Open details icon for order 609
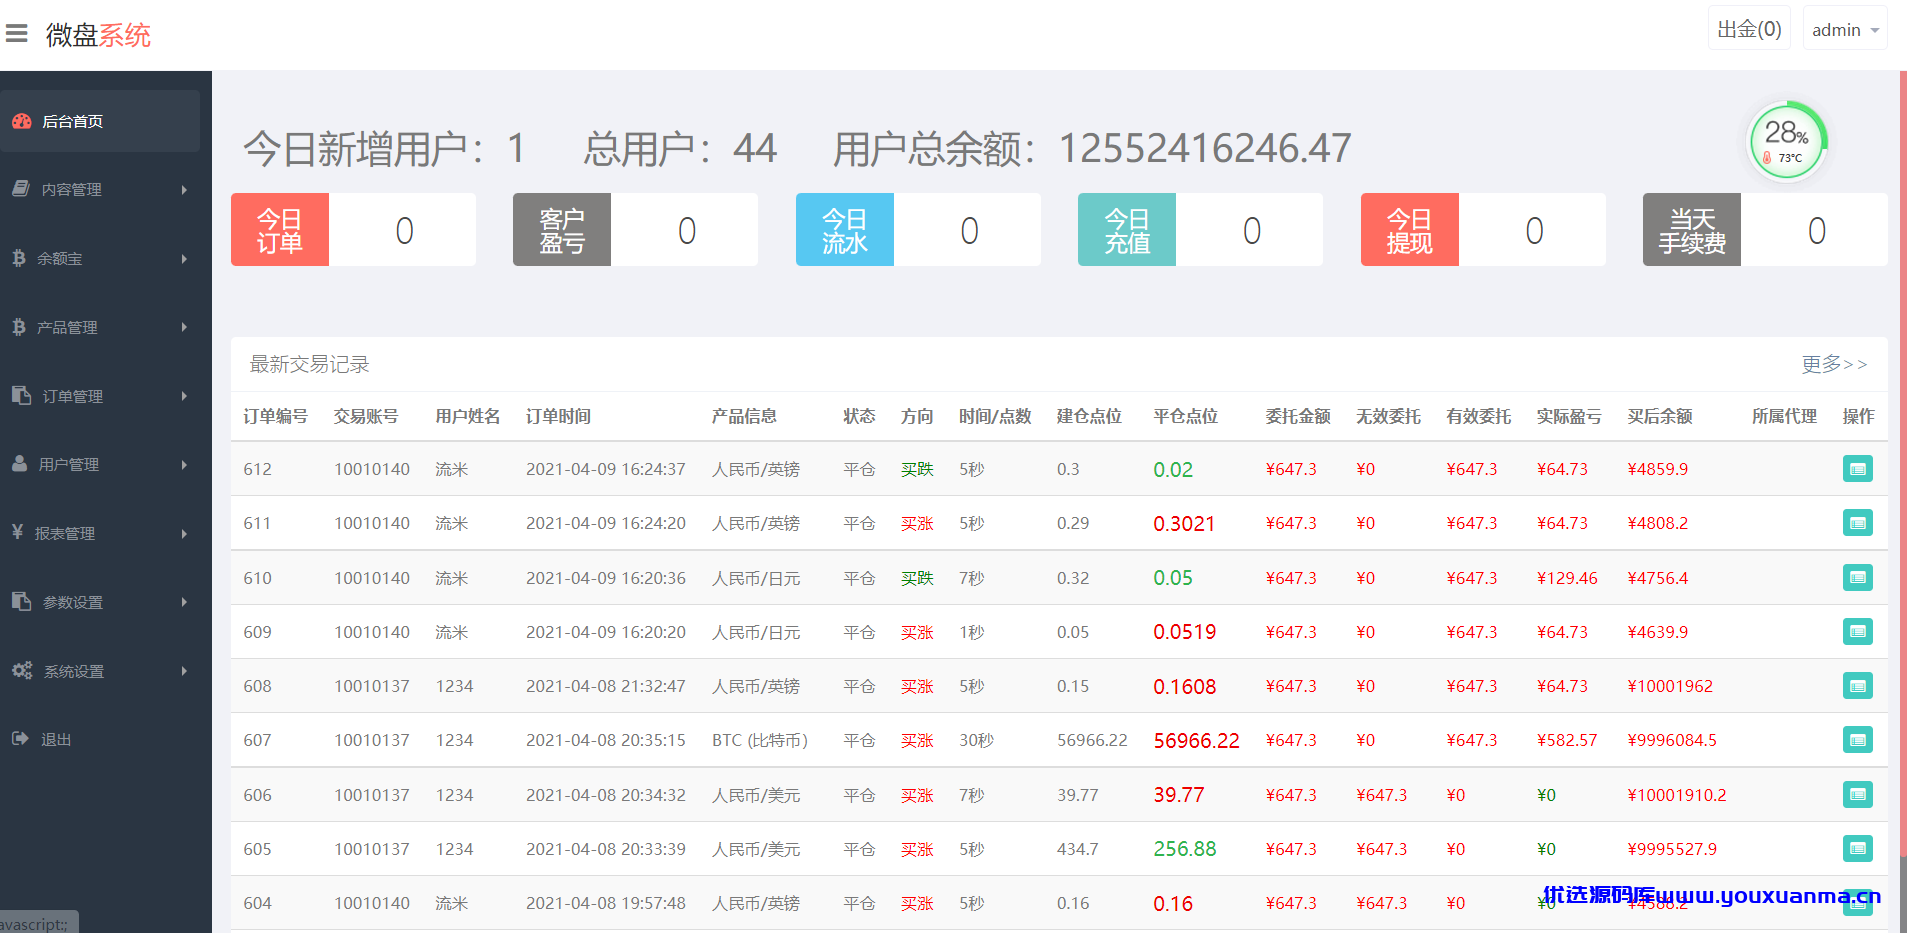This screenshot has width=1907, height=933. pyautogui.click(x=1857, y=632)
